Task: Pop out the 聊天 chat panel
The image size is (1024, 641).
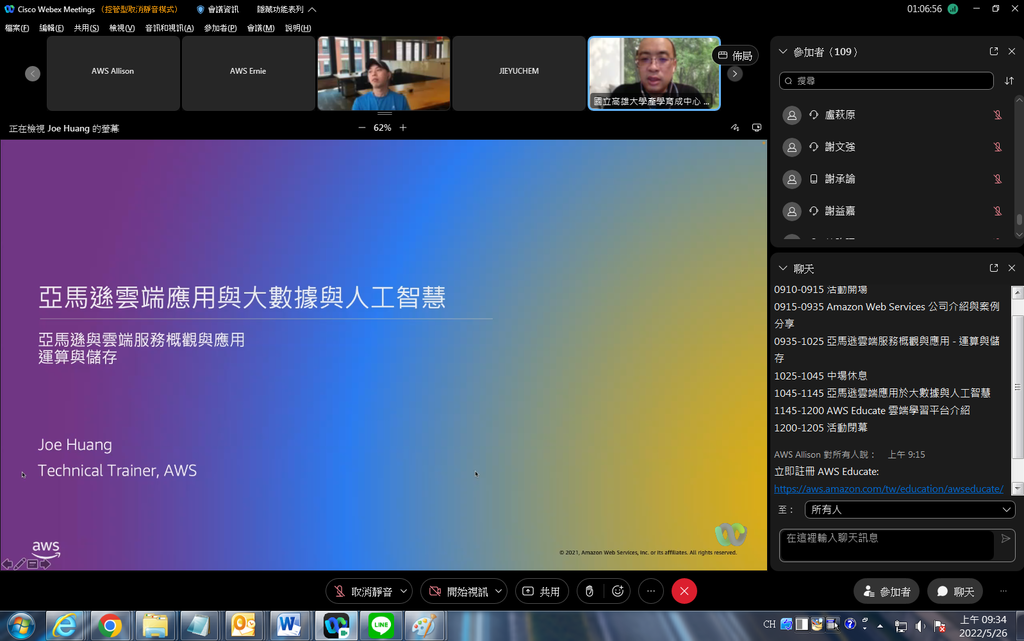Action: (993, 268)
